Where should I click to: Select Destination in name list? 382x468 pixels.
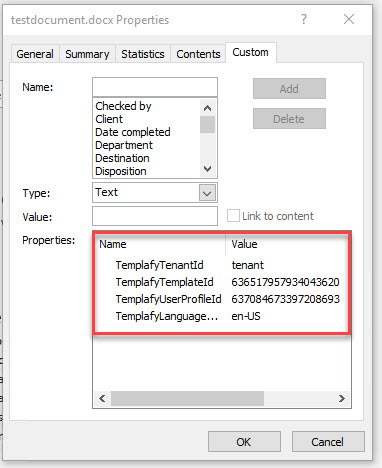[122, 158]
